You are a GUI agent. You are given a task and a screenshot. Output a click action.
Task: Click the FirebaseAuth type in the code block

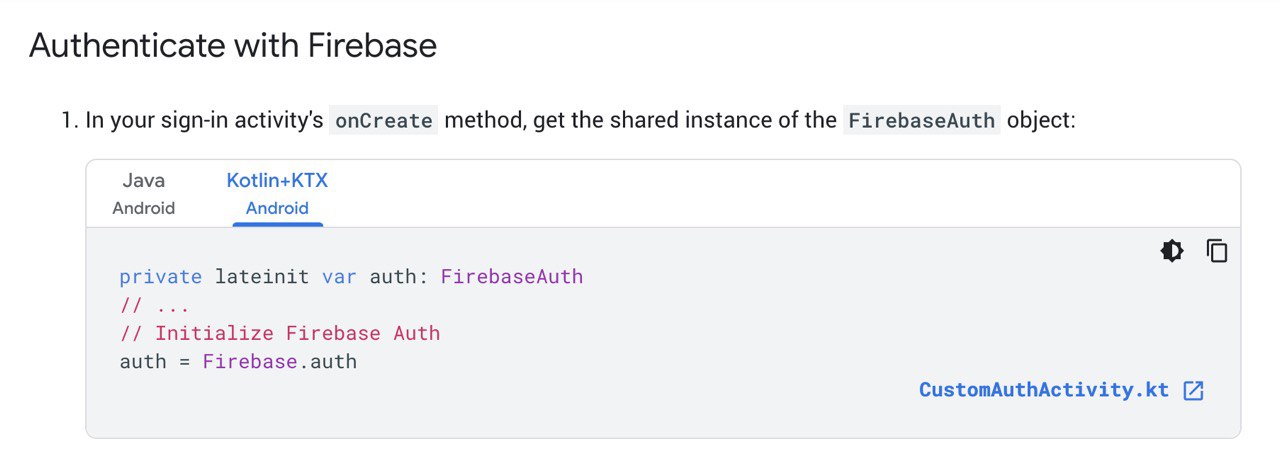click(x=512, y=276)
